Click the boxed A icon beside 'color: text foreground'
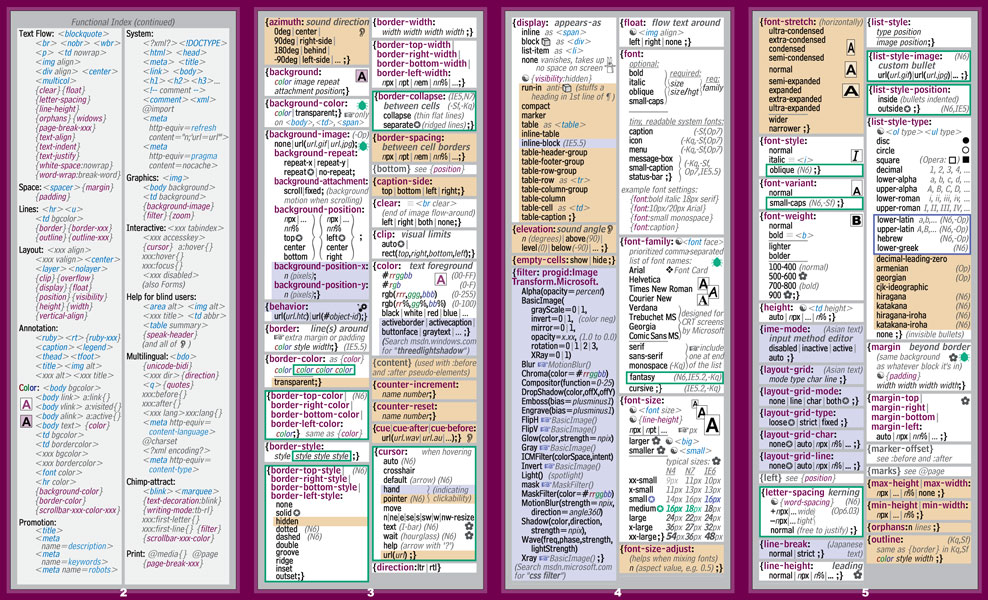988x600 pixels. pos(440,280)
